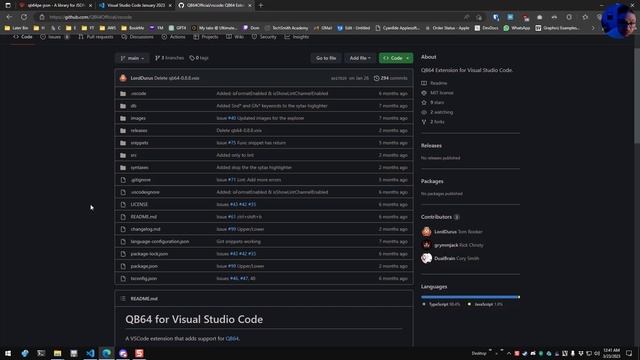Screen dimensions: 640x360
Task: Click issue #40 link in images row
Action: pos(232,118)
